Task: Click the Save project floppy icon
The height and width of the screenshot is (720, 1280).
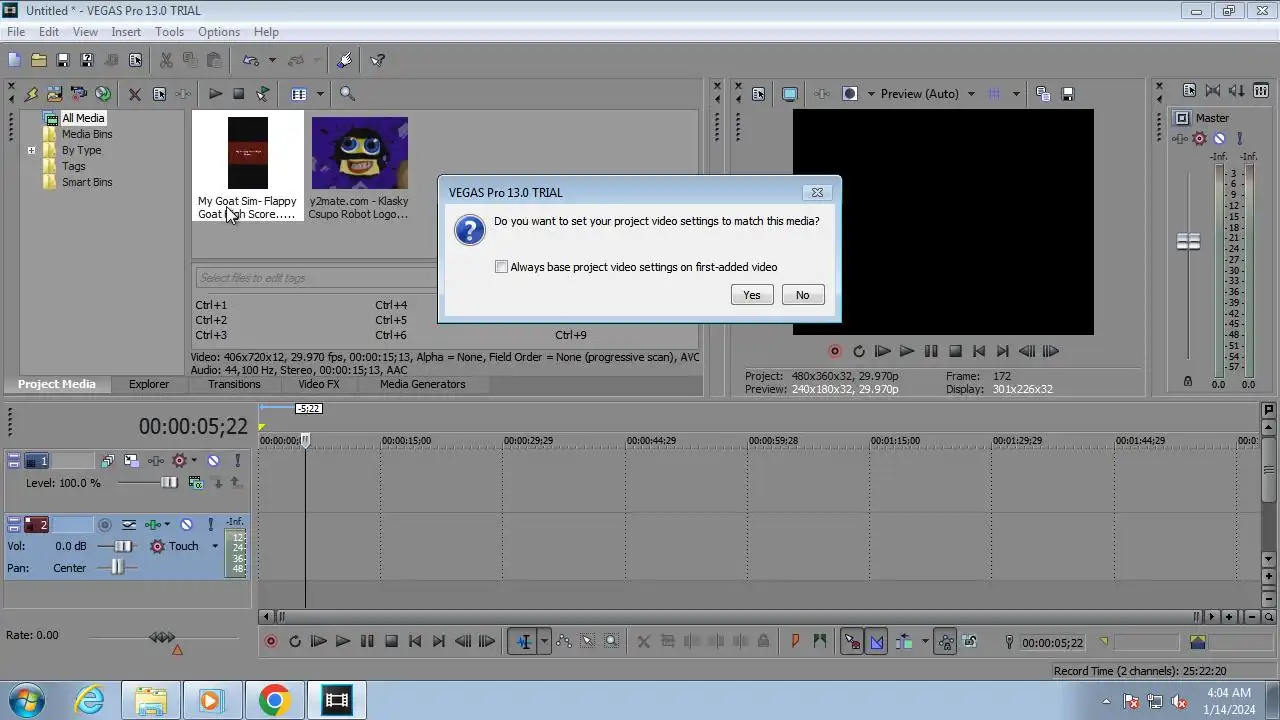Action: (62, 60)
